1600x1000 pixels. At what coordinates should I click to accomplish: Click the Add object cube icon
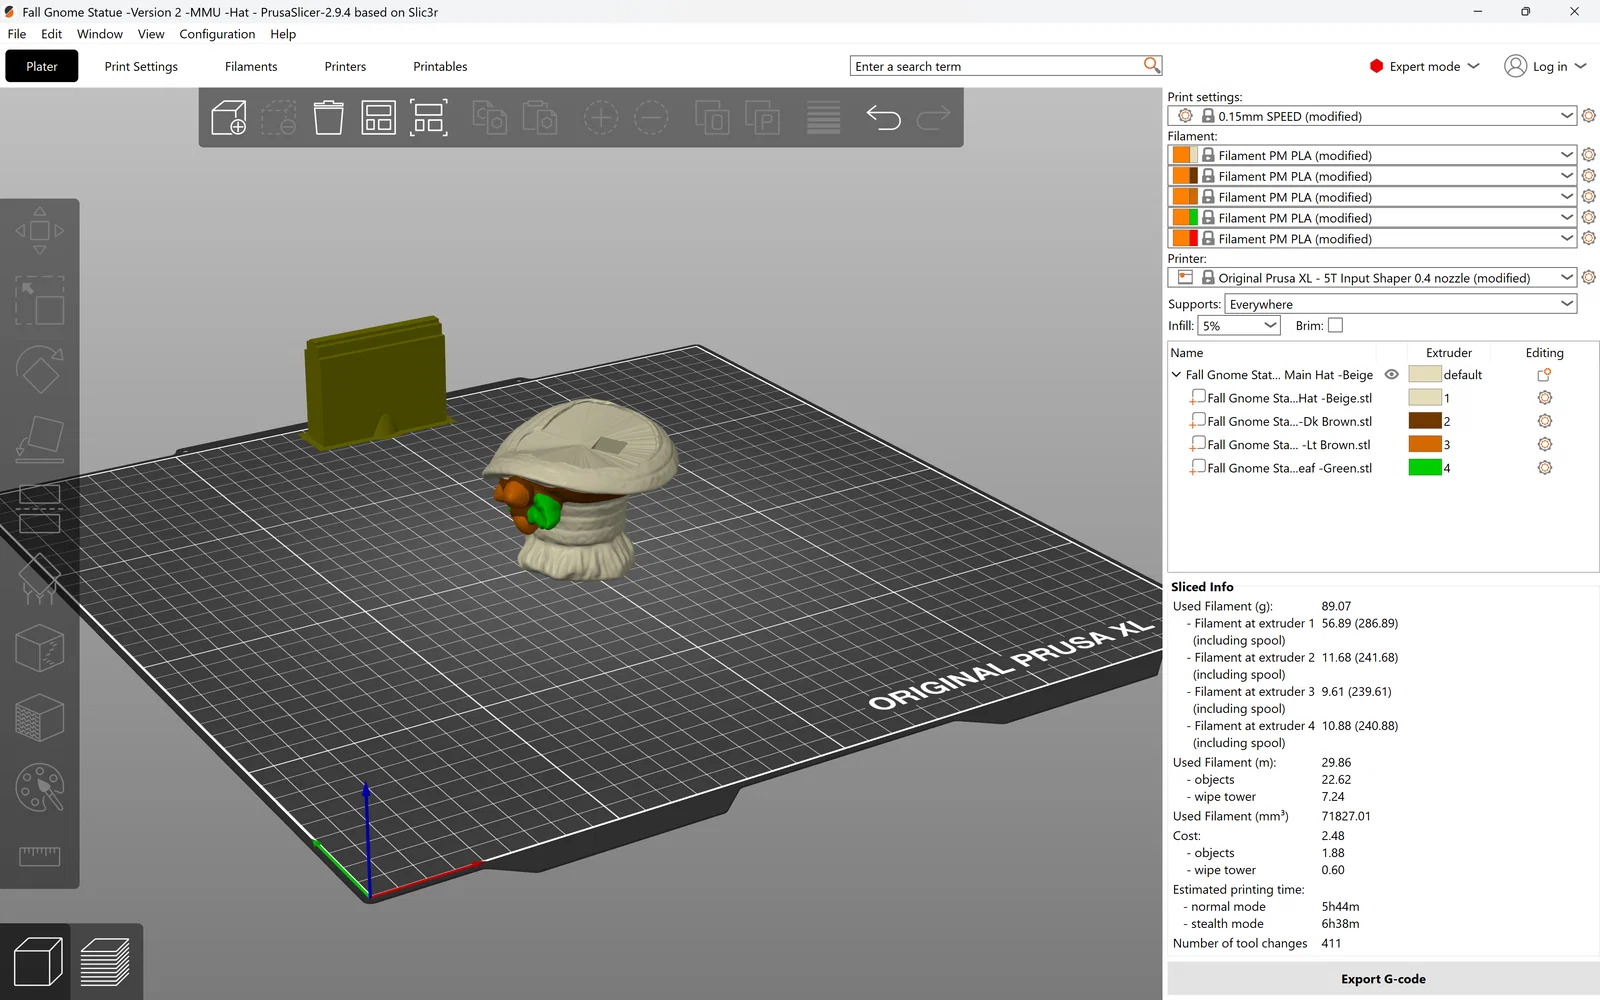pyautogui.click(x=229, y=118)
